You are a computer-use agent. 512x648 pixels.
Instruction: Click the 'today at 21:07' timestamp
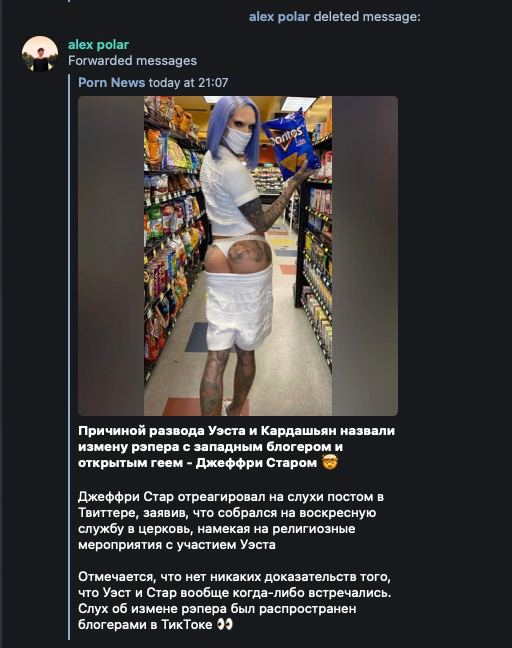[x=188, y=83]
